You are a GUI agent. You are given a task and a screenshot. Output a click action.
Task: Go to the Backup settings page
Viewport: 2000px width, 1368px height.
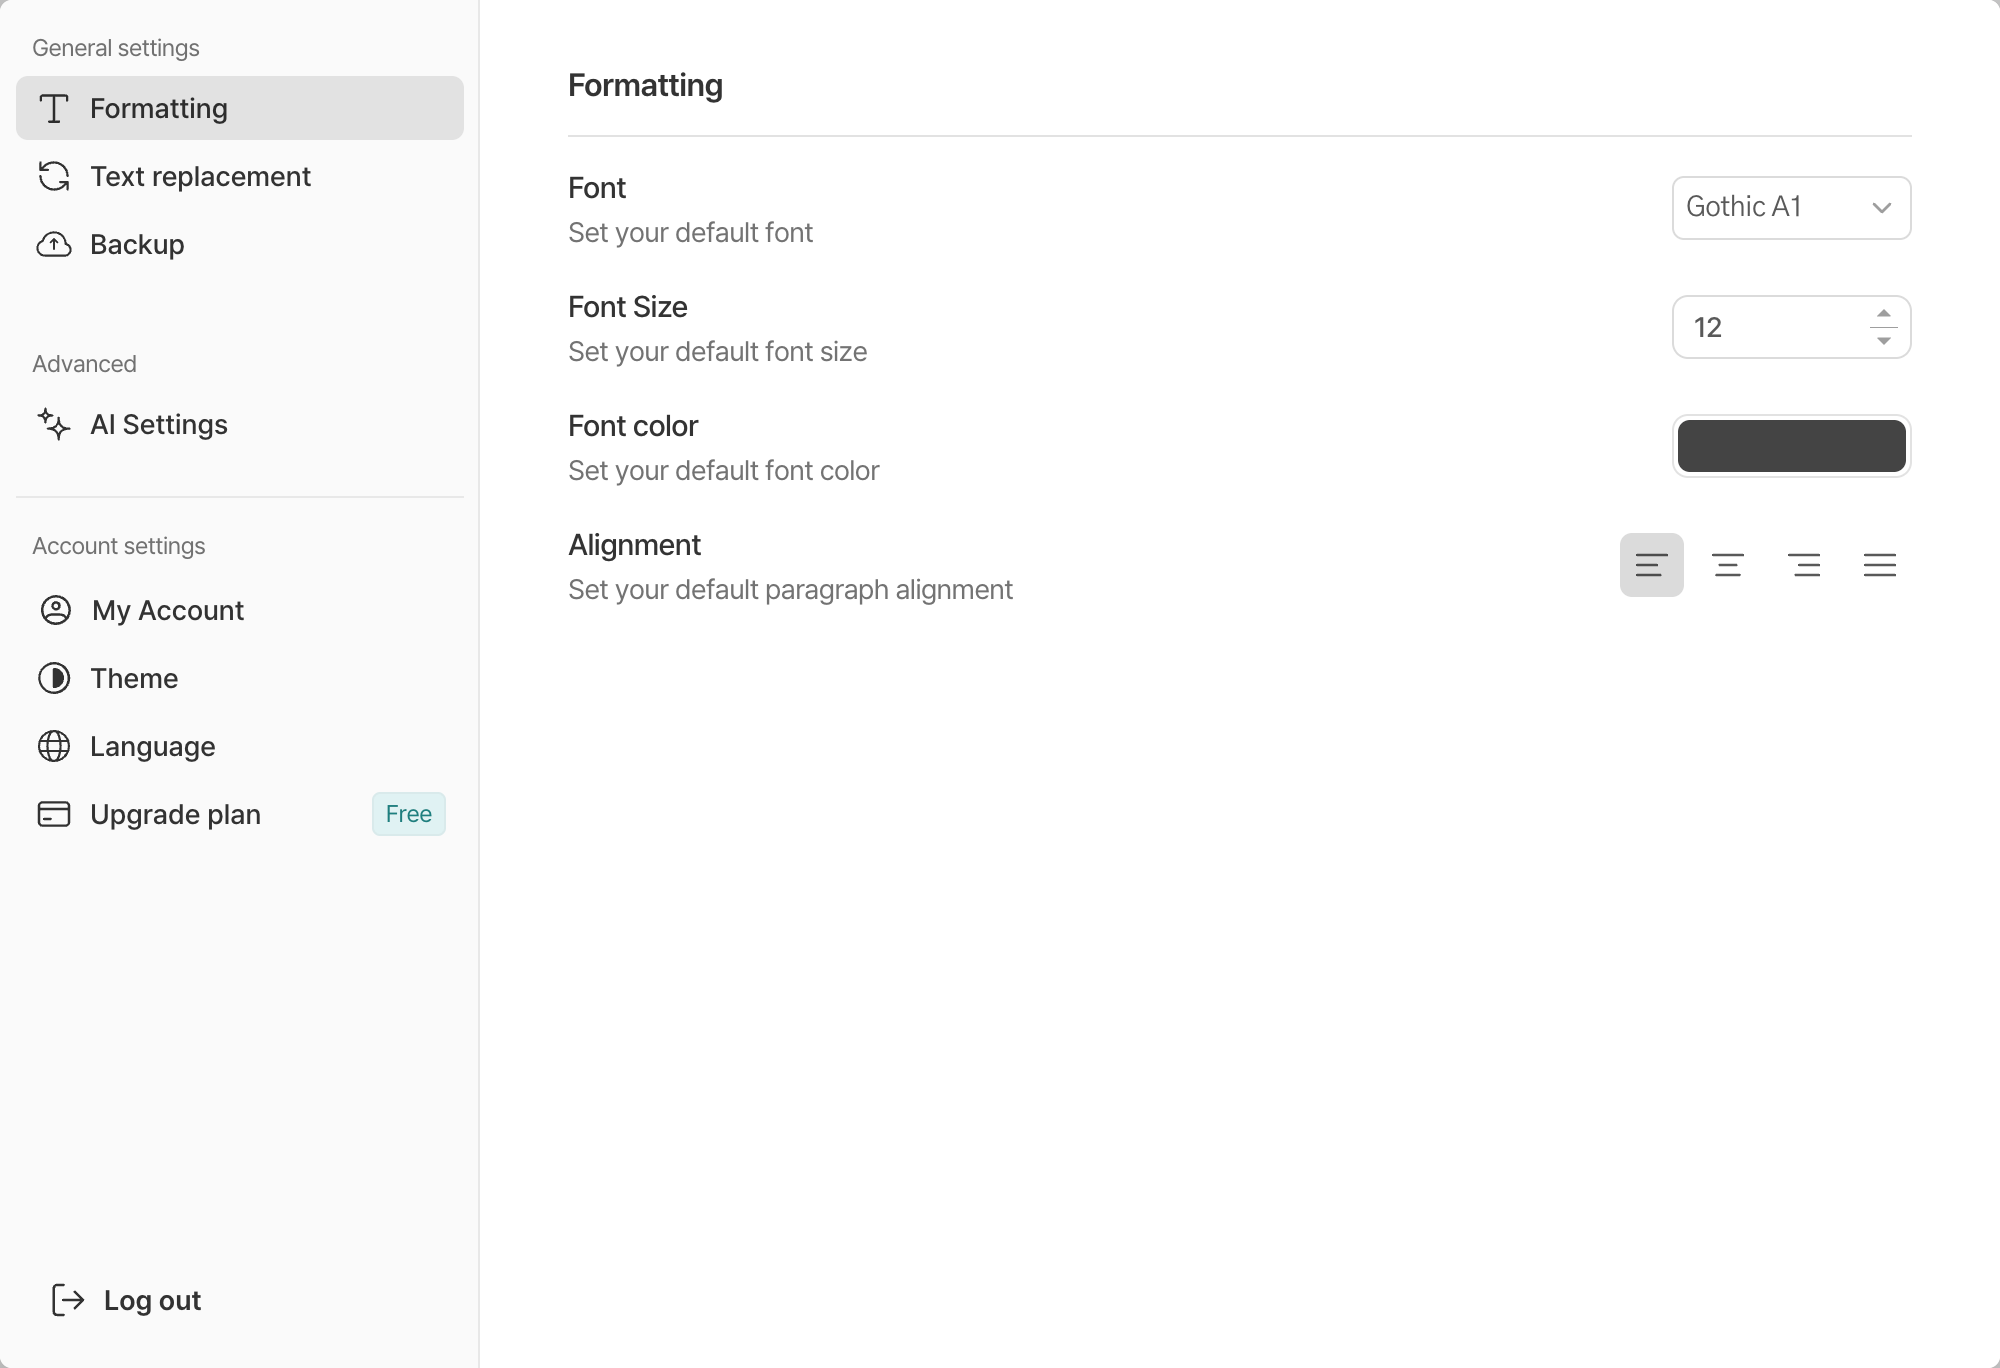click(137, 245)
